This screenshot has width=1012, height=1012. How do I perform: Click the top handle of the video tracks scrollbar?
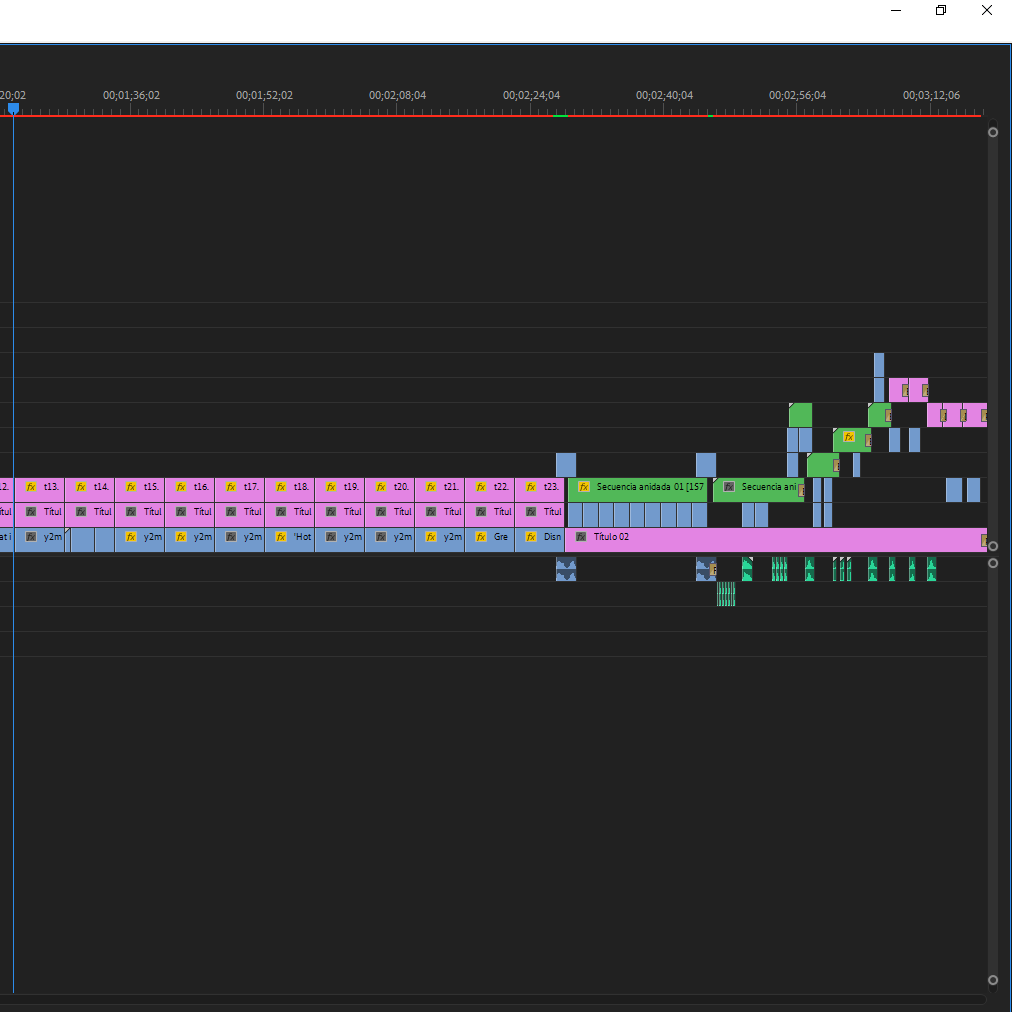tap(993, 132)
